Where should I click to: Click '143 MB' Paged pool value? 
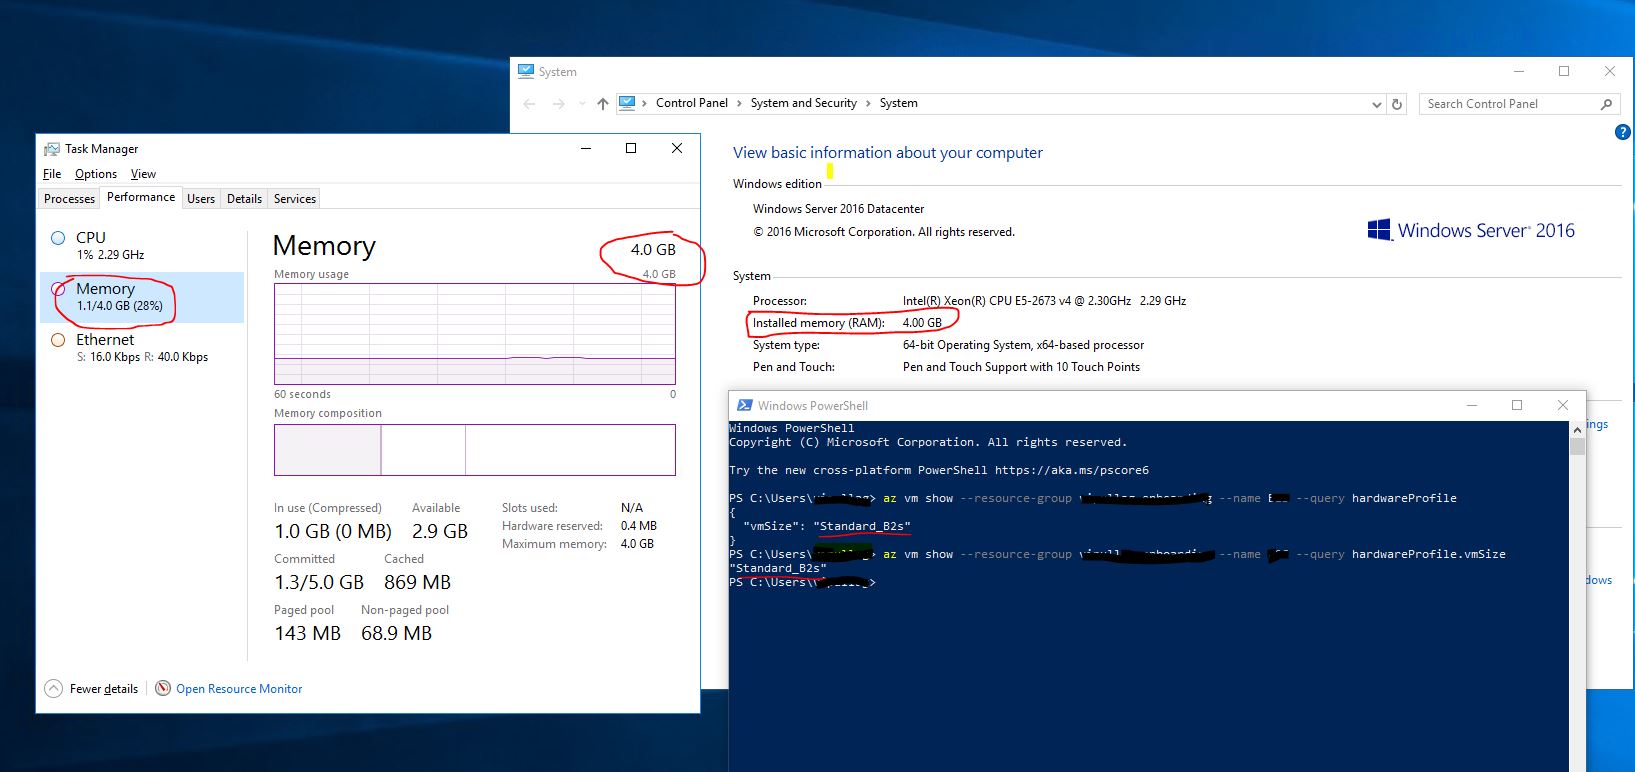pyautogui.click(x=307, y=633)
